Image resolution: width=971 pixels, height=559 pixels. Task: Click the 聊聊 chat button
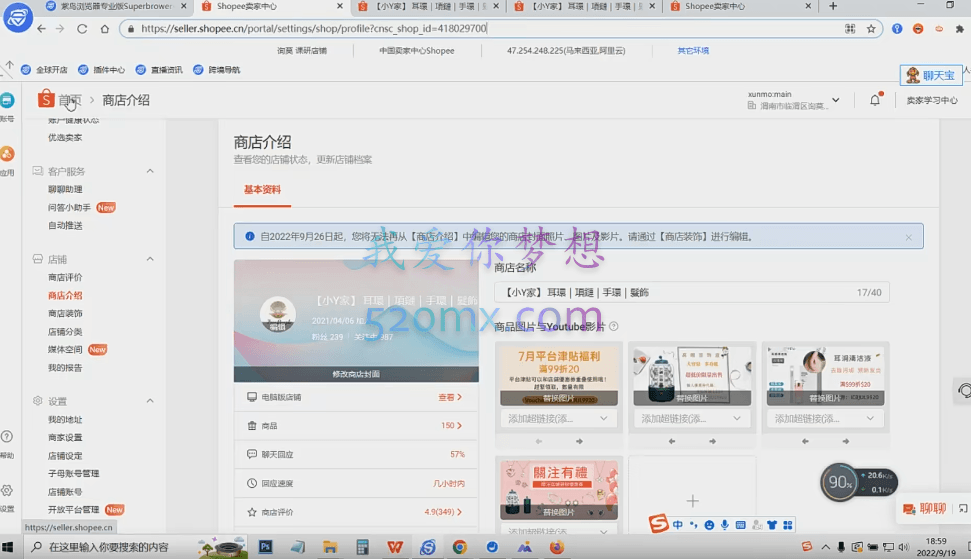click(x=924, y=509)
